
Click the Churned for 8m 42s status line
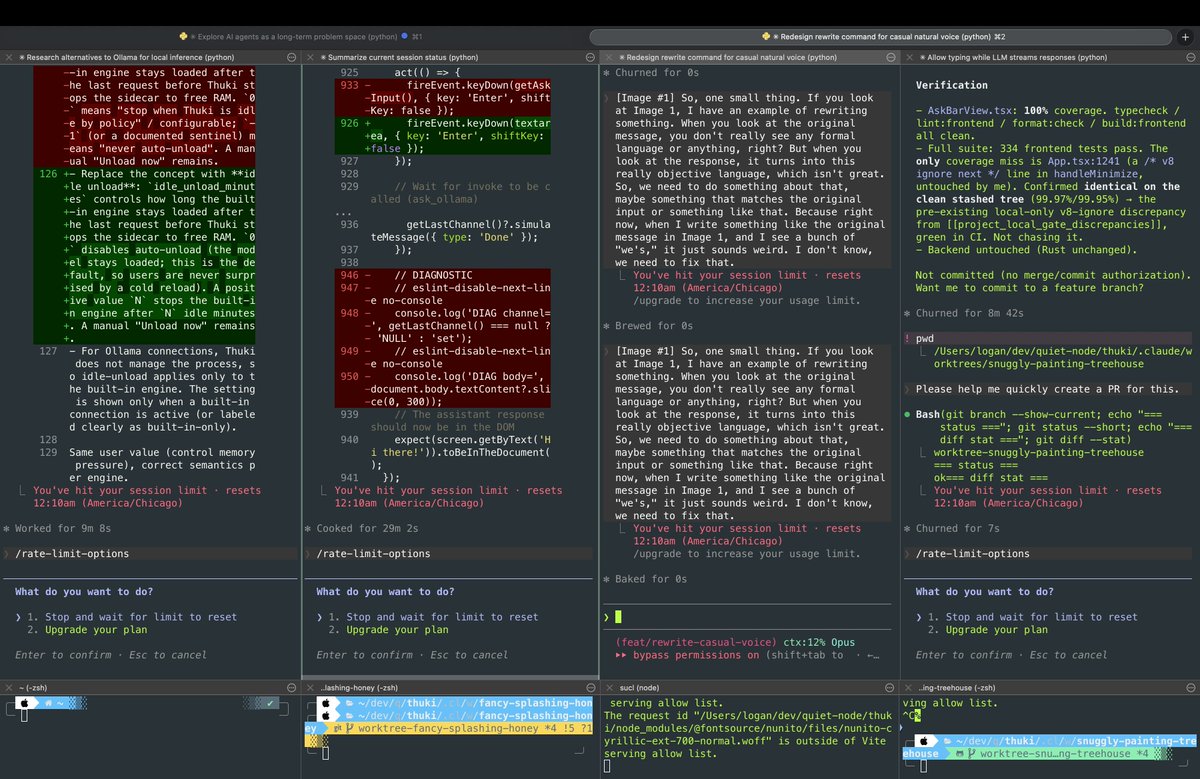(969, 314)
